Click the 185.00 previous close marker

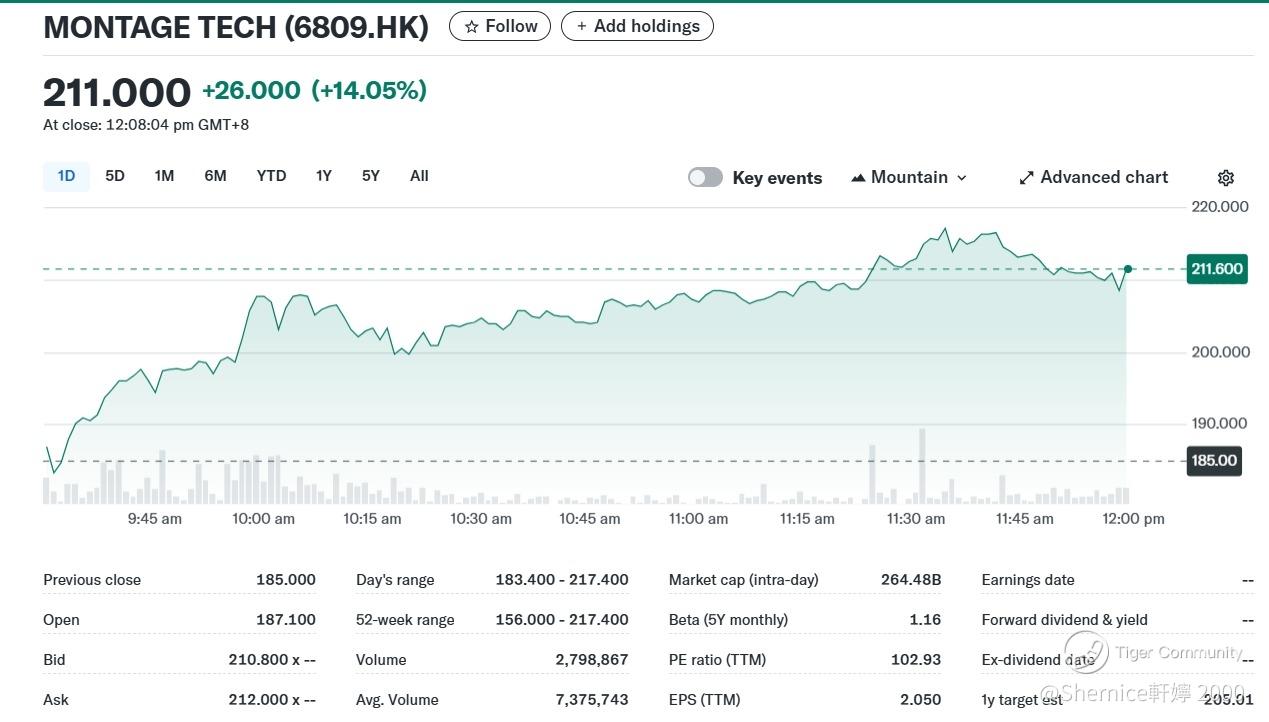[1214, 461]
